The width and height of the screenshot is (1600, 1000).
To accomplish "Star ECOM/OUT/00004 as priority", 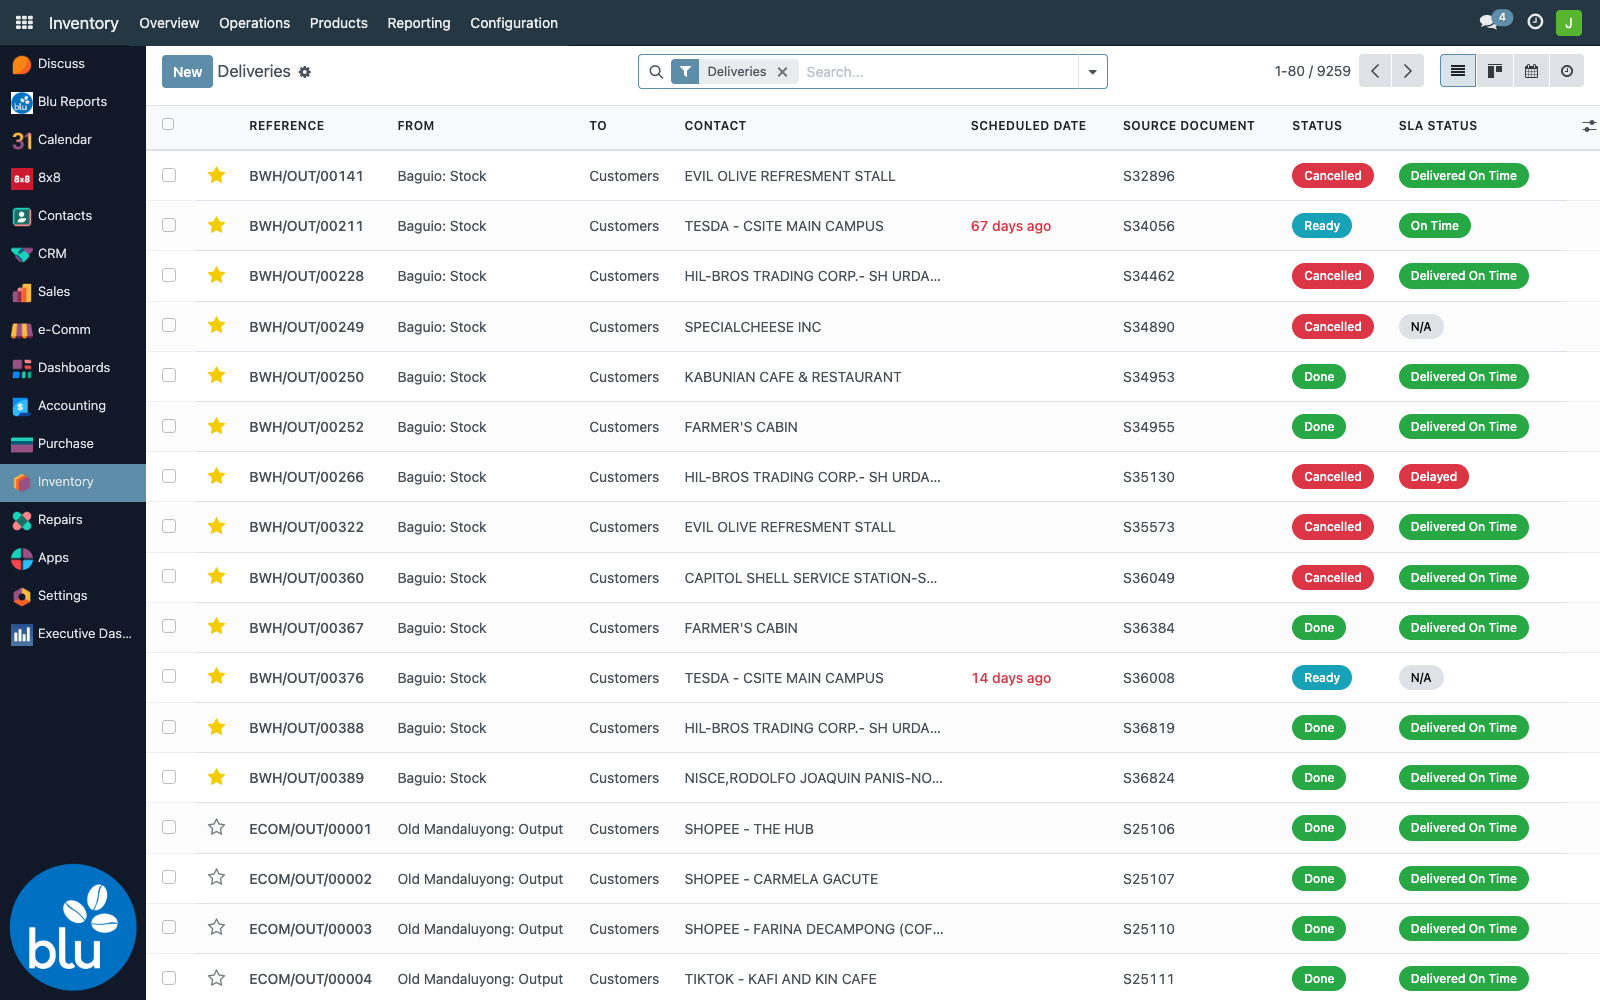I will tap(216, 978).
